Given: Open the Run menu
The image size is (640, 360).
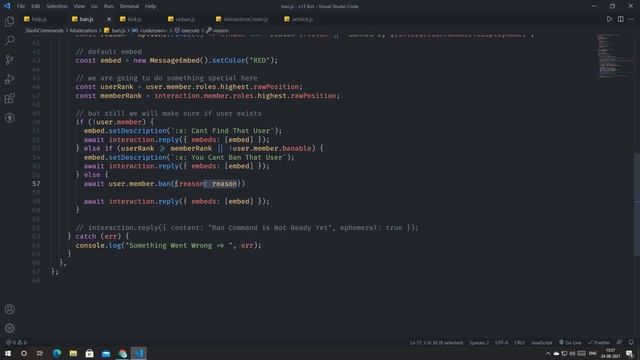Looking at the screenshot, I should click(109, 6).
